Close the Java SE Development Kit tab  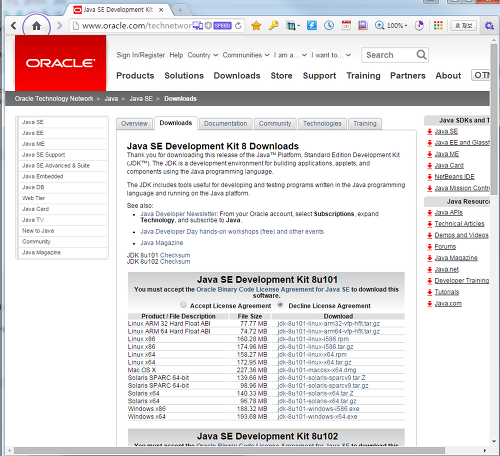click(x=161, y=10)
